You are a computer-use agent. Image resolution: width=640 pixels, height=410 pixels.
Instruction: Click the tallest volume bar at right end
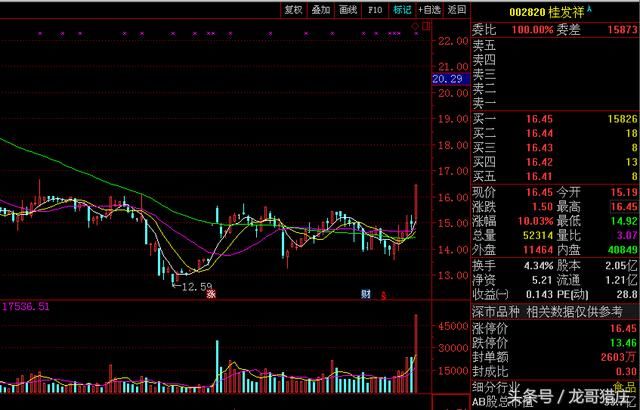(416, 370)
